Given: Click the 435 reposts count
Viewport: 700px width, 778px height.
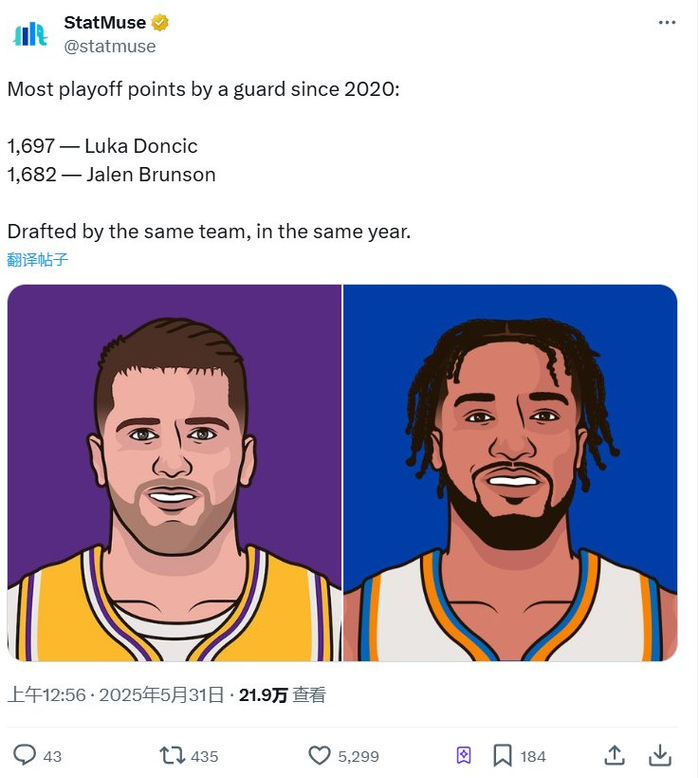Looking at the screenshot, I should (204, 756).
